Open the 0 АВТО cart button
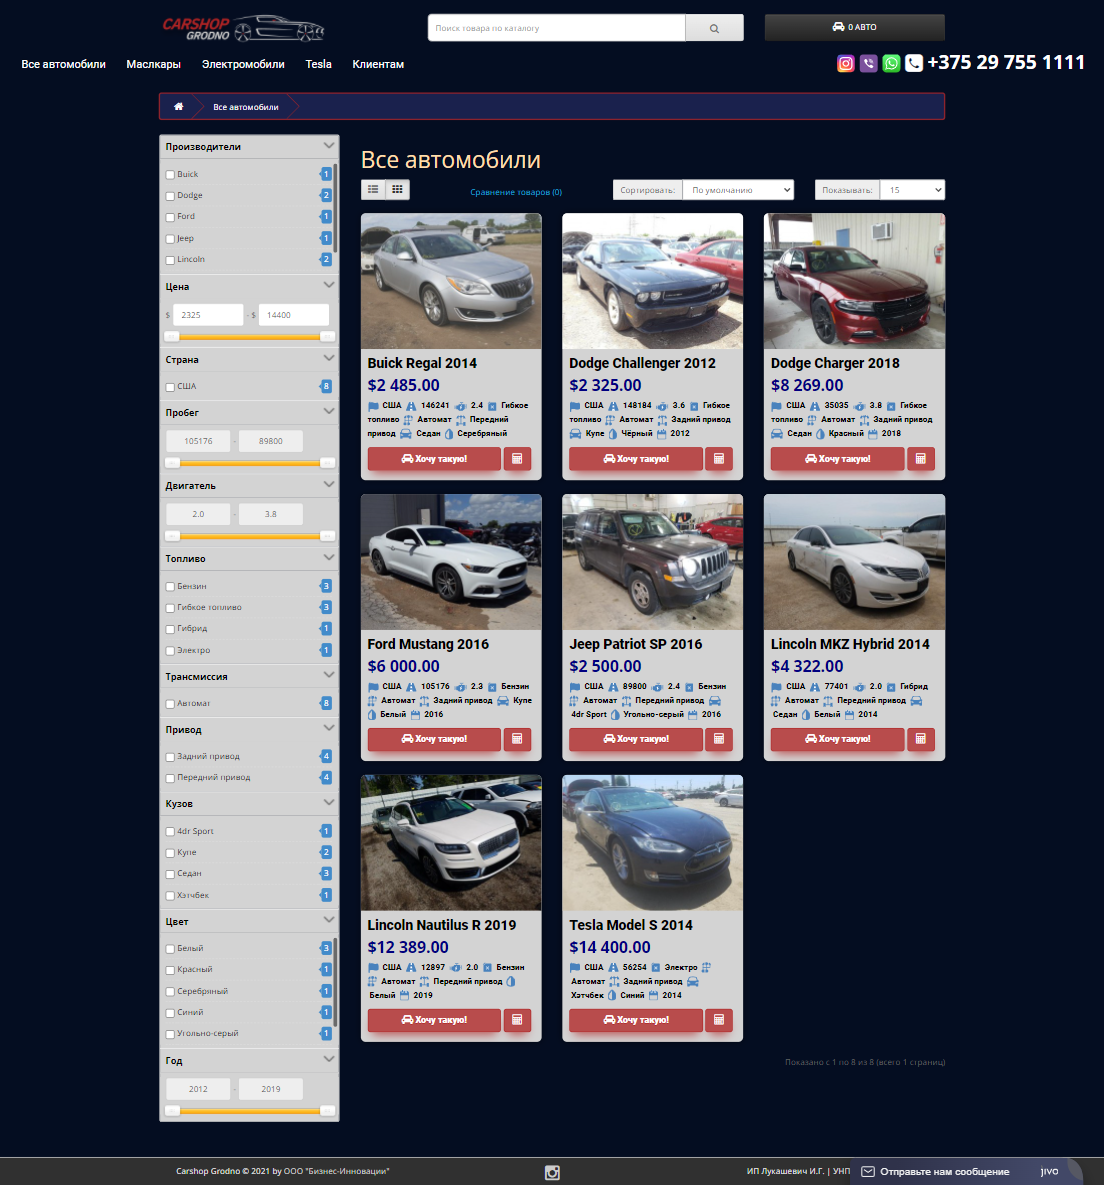 (855, 27)
